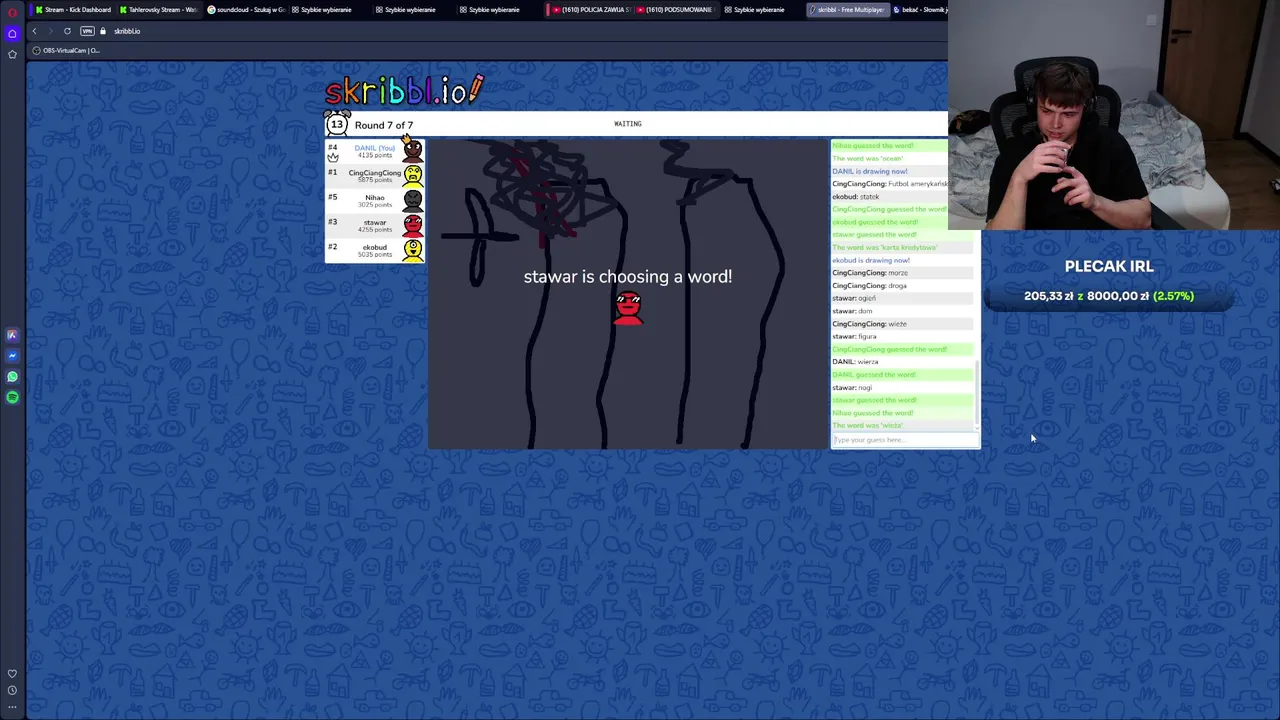
Task: Open the Aria AI sidebar icon
Action: (12, 335)
